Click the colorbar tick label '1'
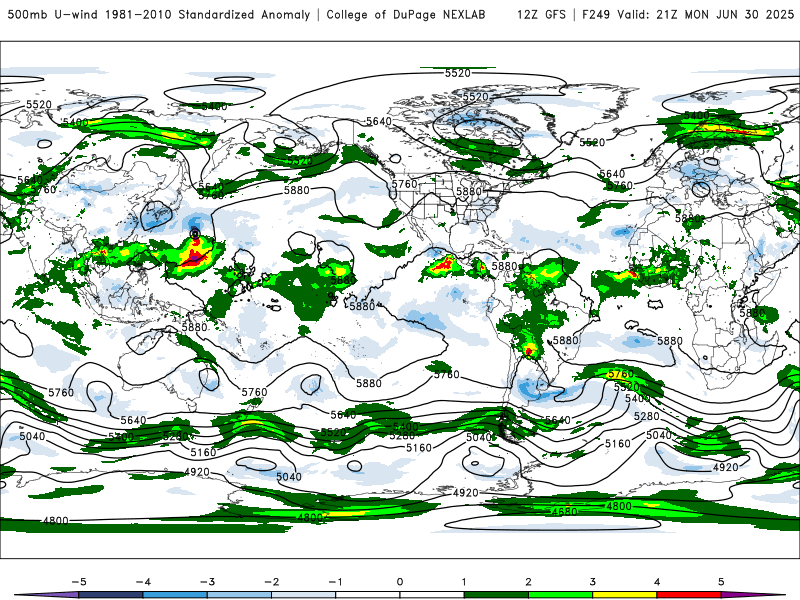Viewport: 800px width, 600px height. point(464,582)
